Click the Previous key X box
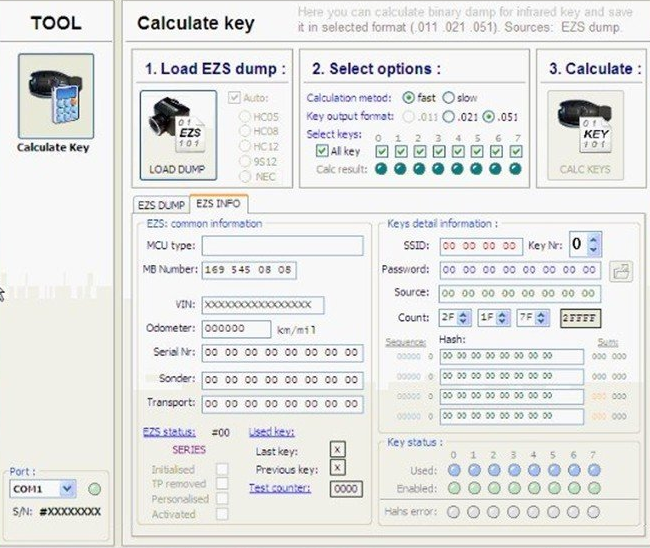Viewport: 650px width, 548px height. tap(337, 469)
